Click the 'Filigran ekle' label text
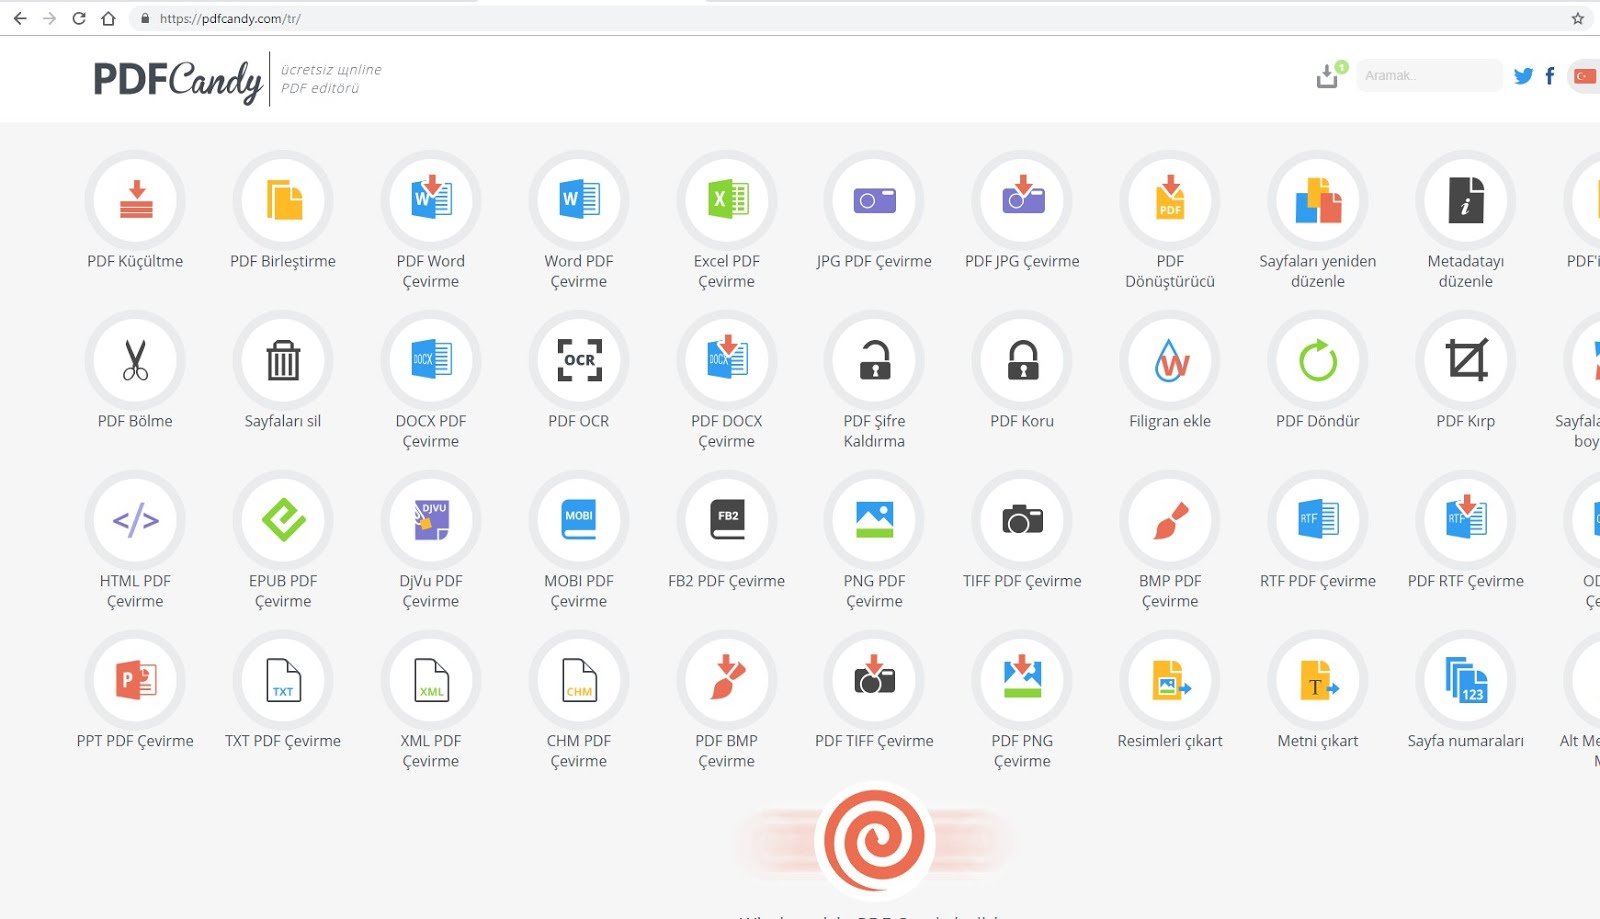1600x919 pixels. [x=1170, y=421]
